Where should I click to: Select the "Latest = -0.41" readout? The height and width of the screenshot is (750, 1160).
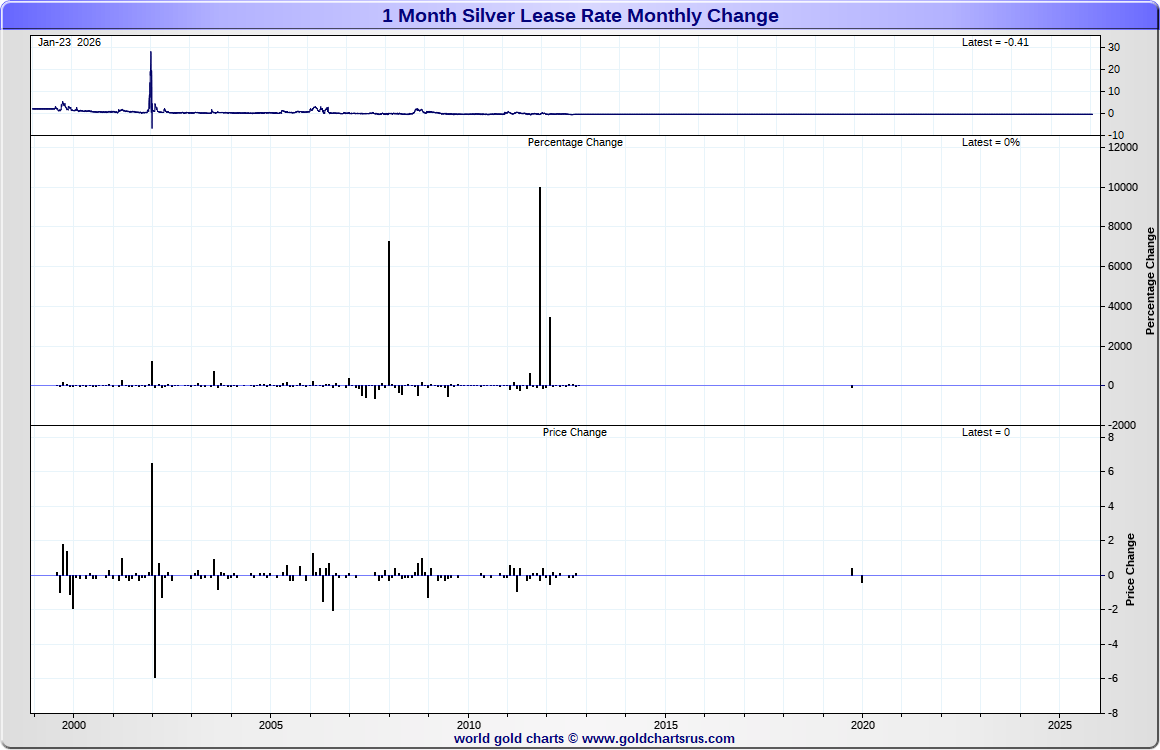click(994, 43)
